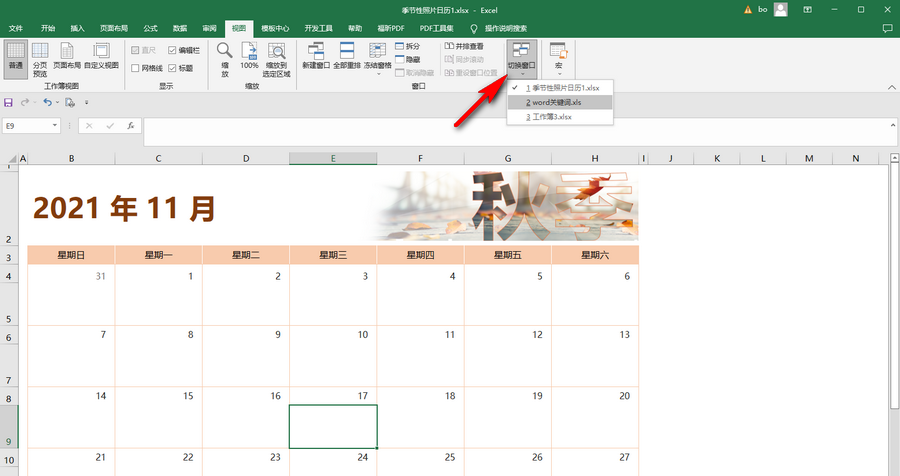Click the 隐藏 hide window button
This screenshot has height=476, width=900.
click(408, 60)
